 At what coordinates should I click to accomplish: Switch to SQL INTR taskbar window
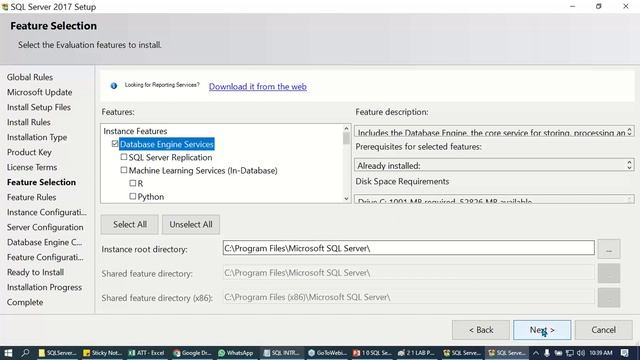[x=281, y=353]
